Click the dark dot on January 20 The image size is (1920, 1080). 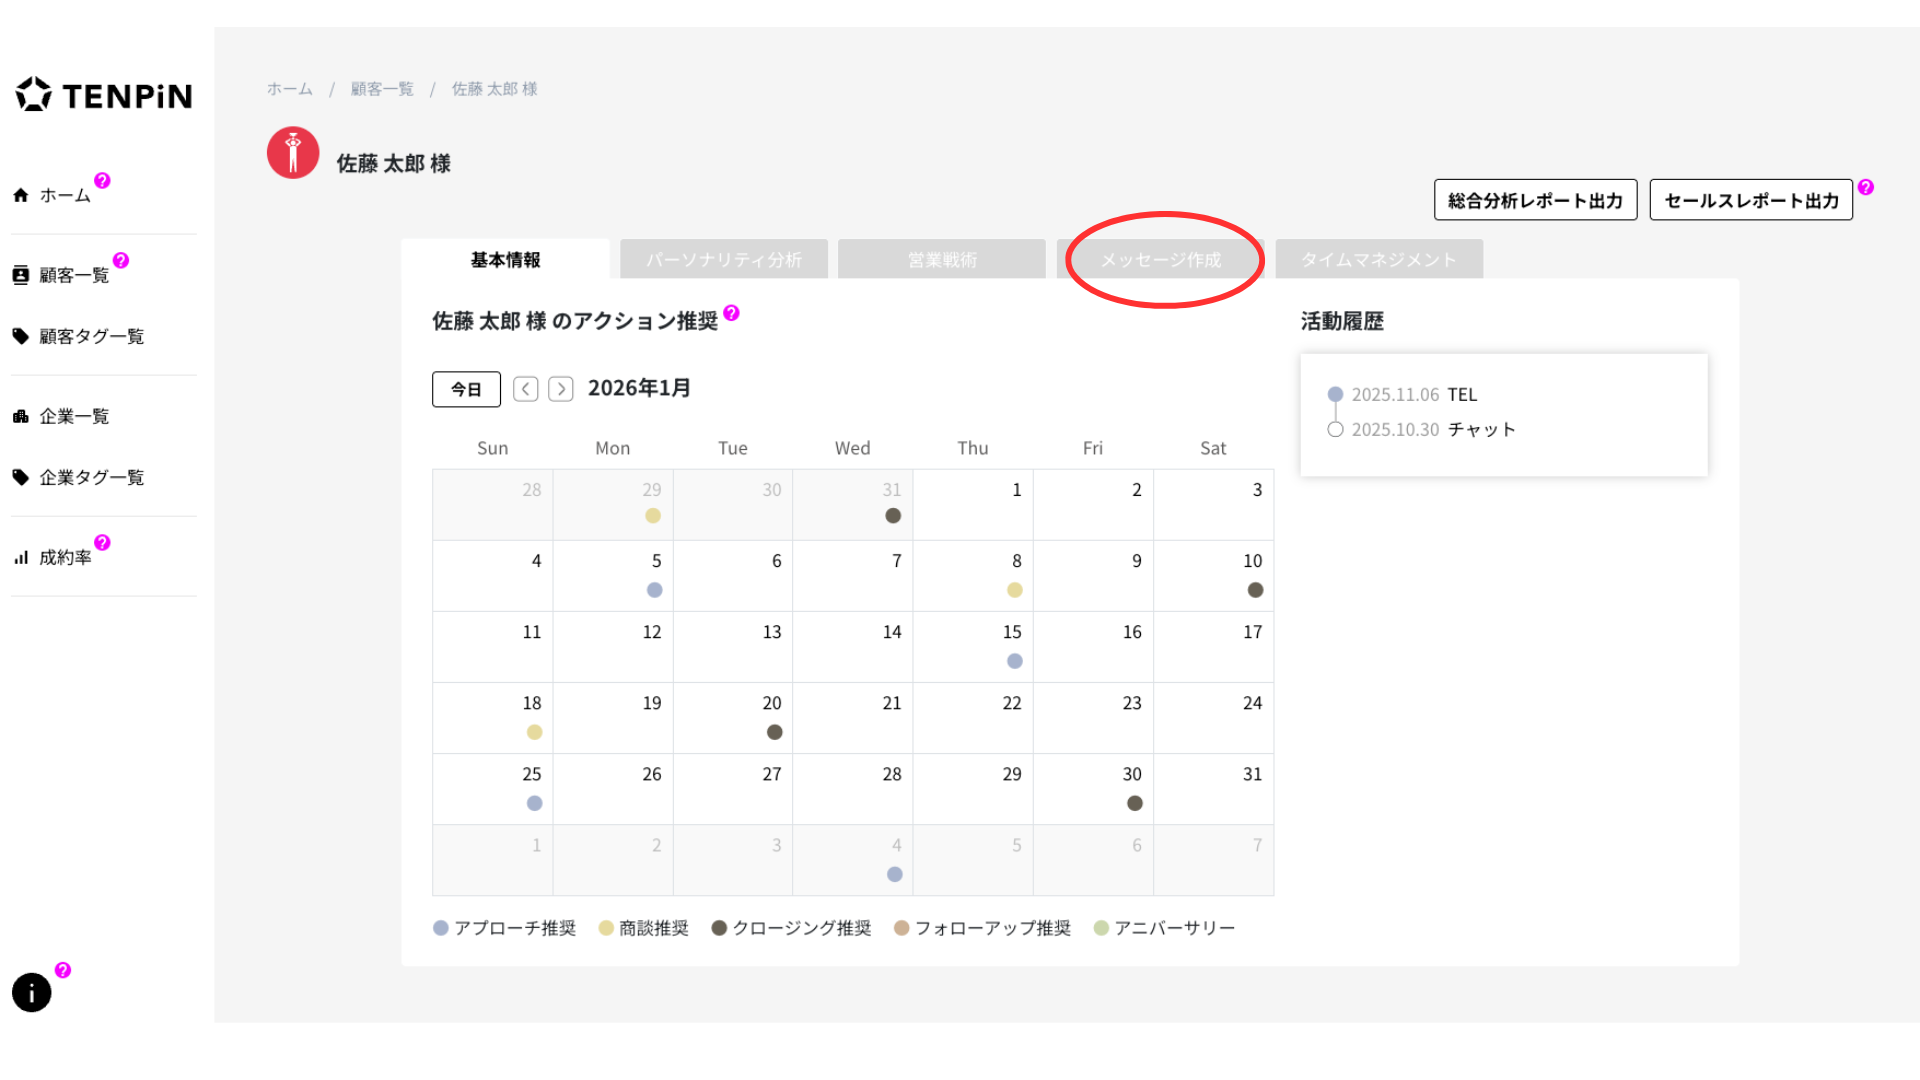[x=774, y=732]
